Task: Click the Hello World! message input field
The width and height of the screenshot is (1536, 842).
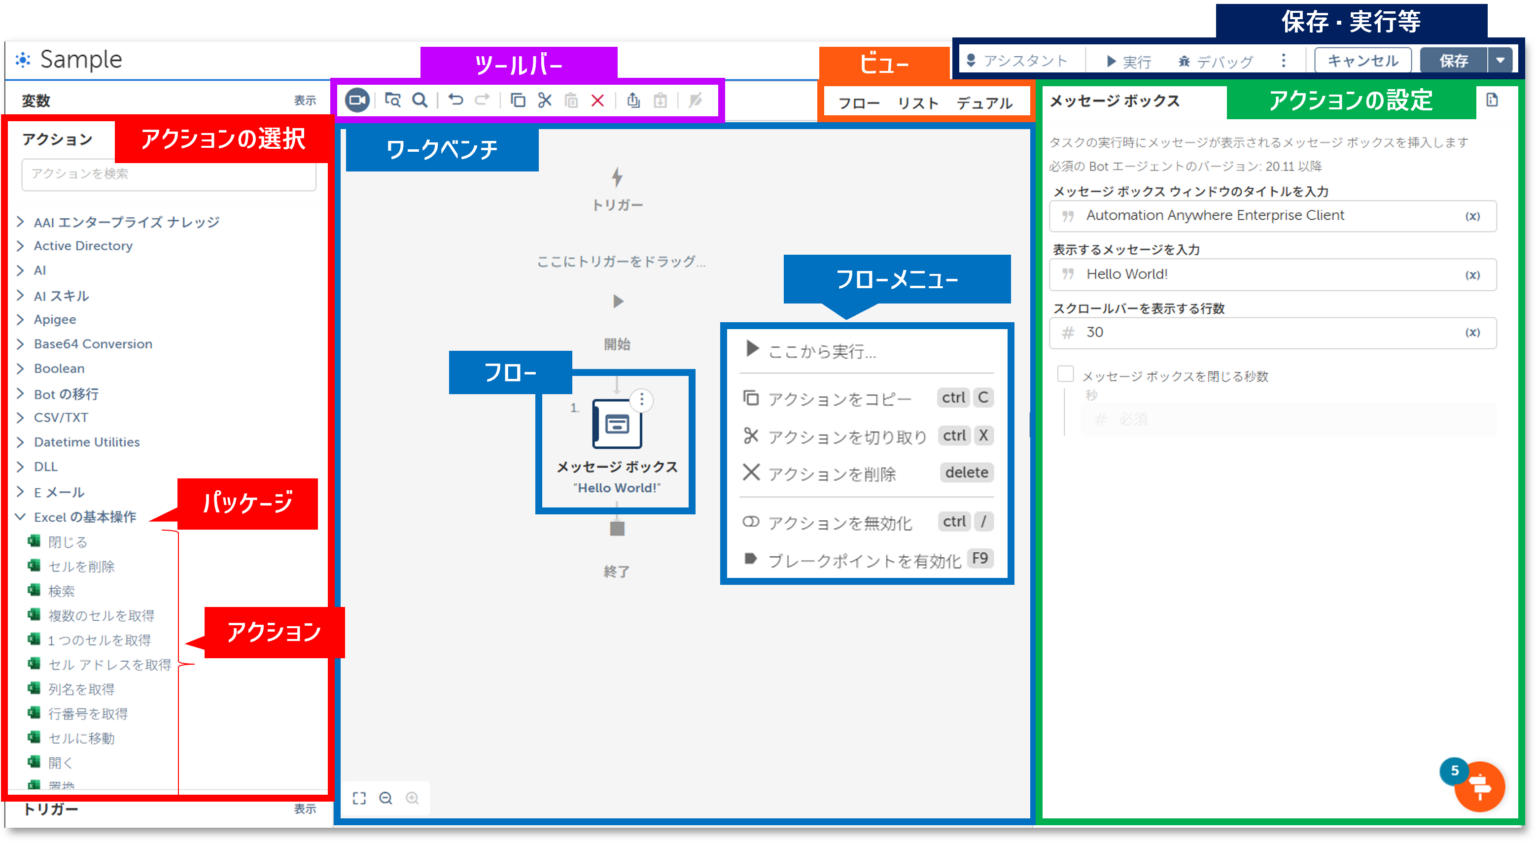Action: (1270, 274)
